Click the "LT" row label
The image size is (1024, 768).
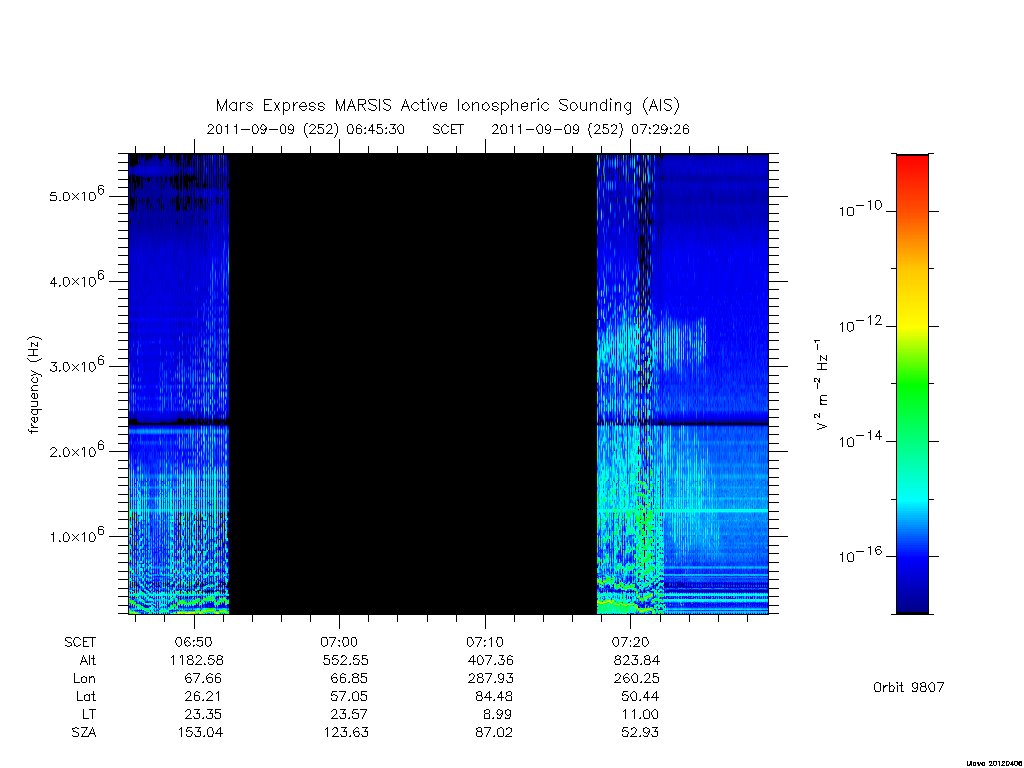pos(89,714)
